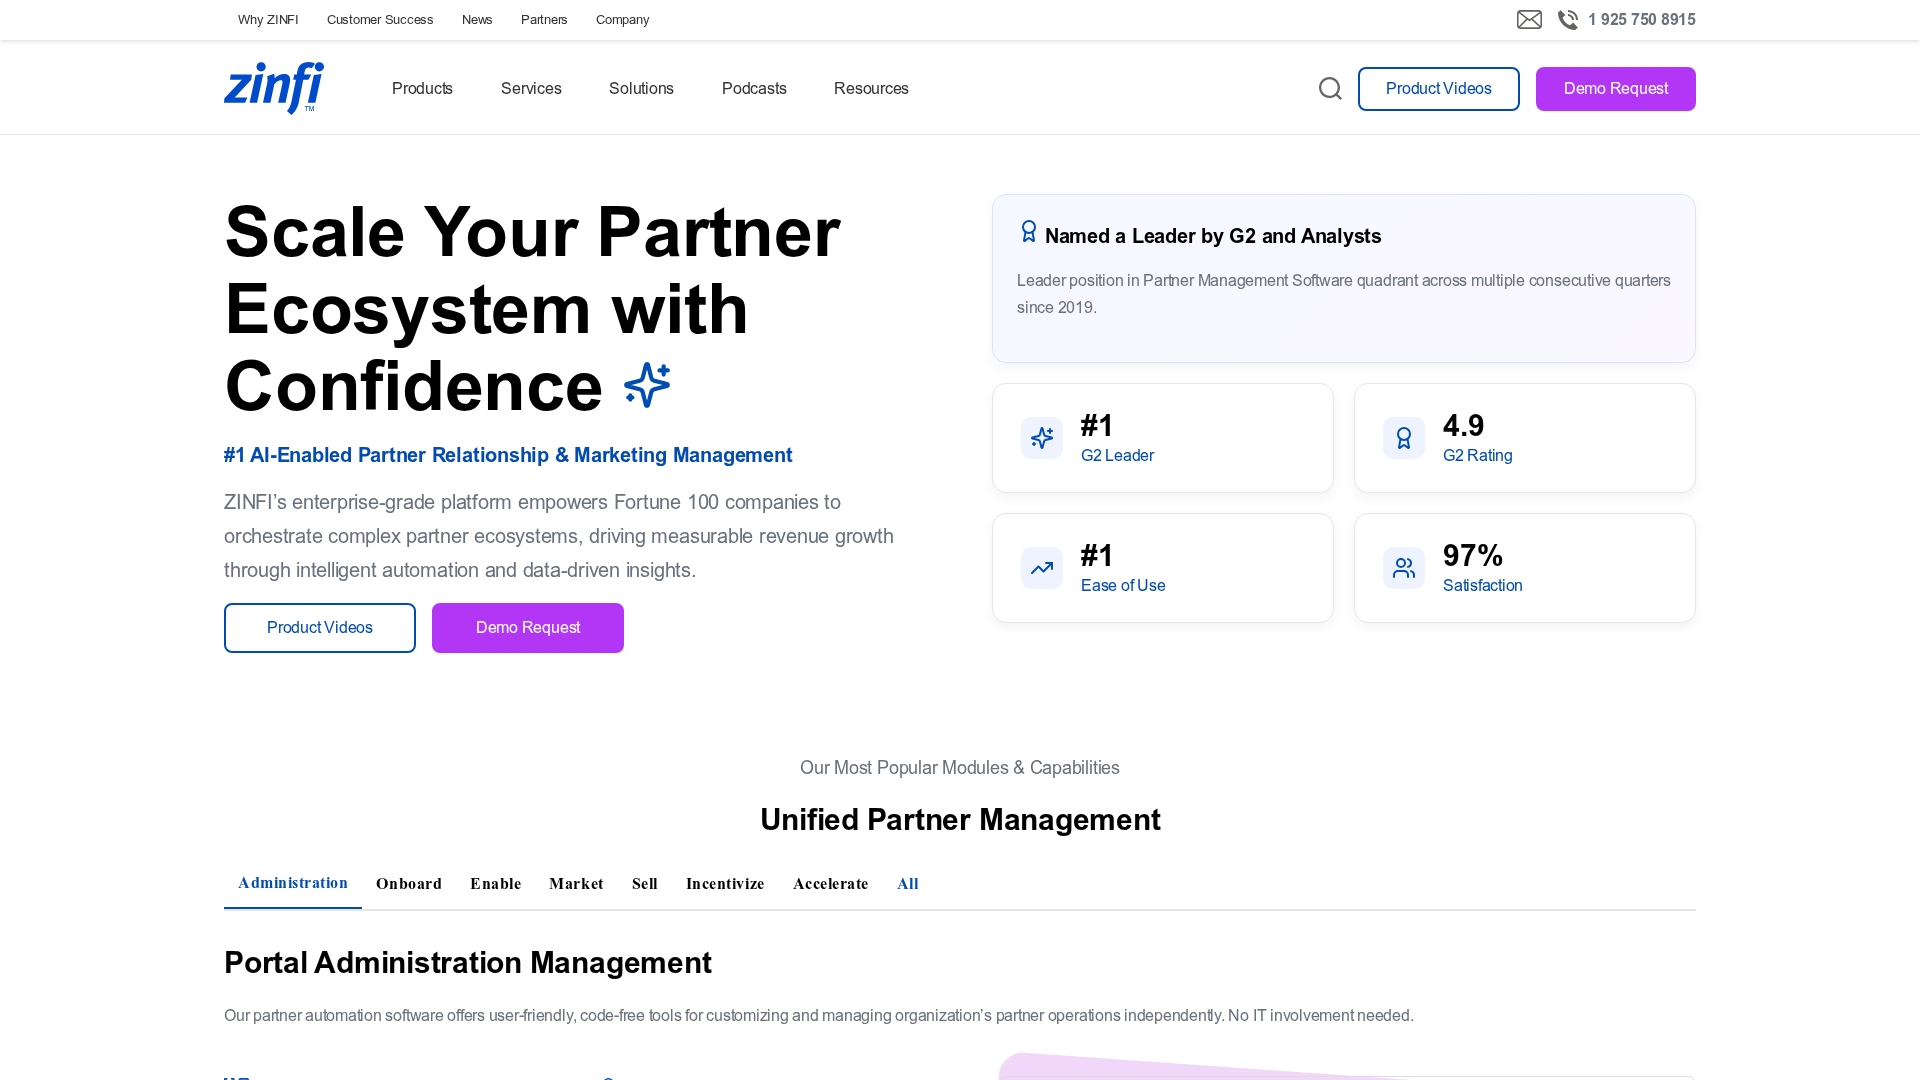Screen dimensions: 1920x1080
Task: Select the Incentivize tab
Action: point(725,884)
